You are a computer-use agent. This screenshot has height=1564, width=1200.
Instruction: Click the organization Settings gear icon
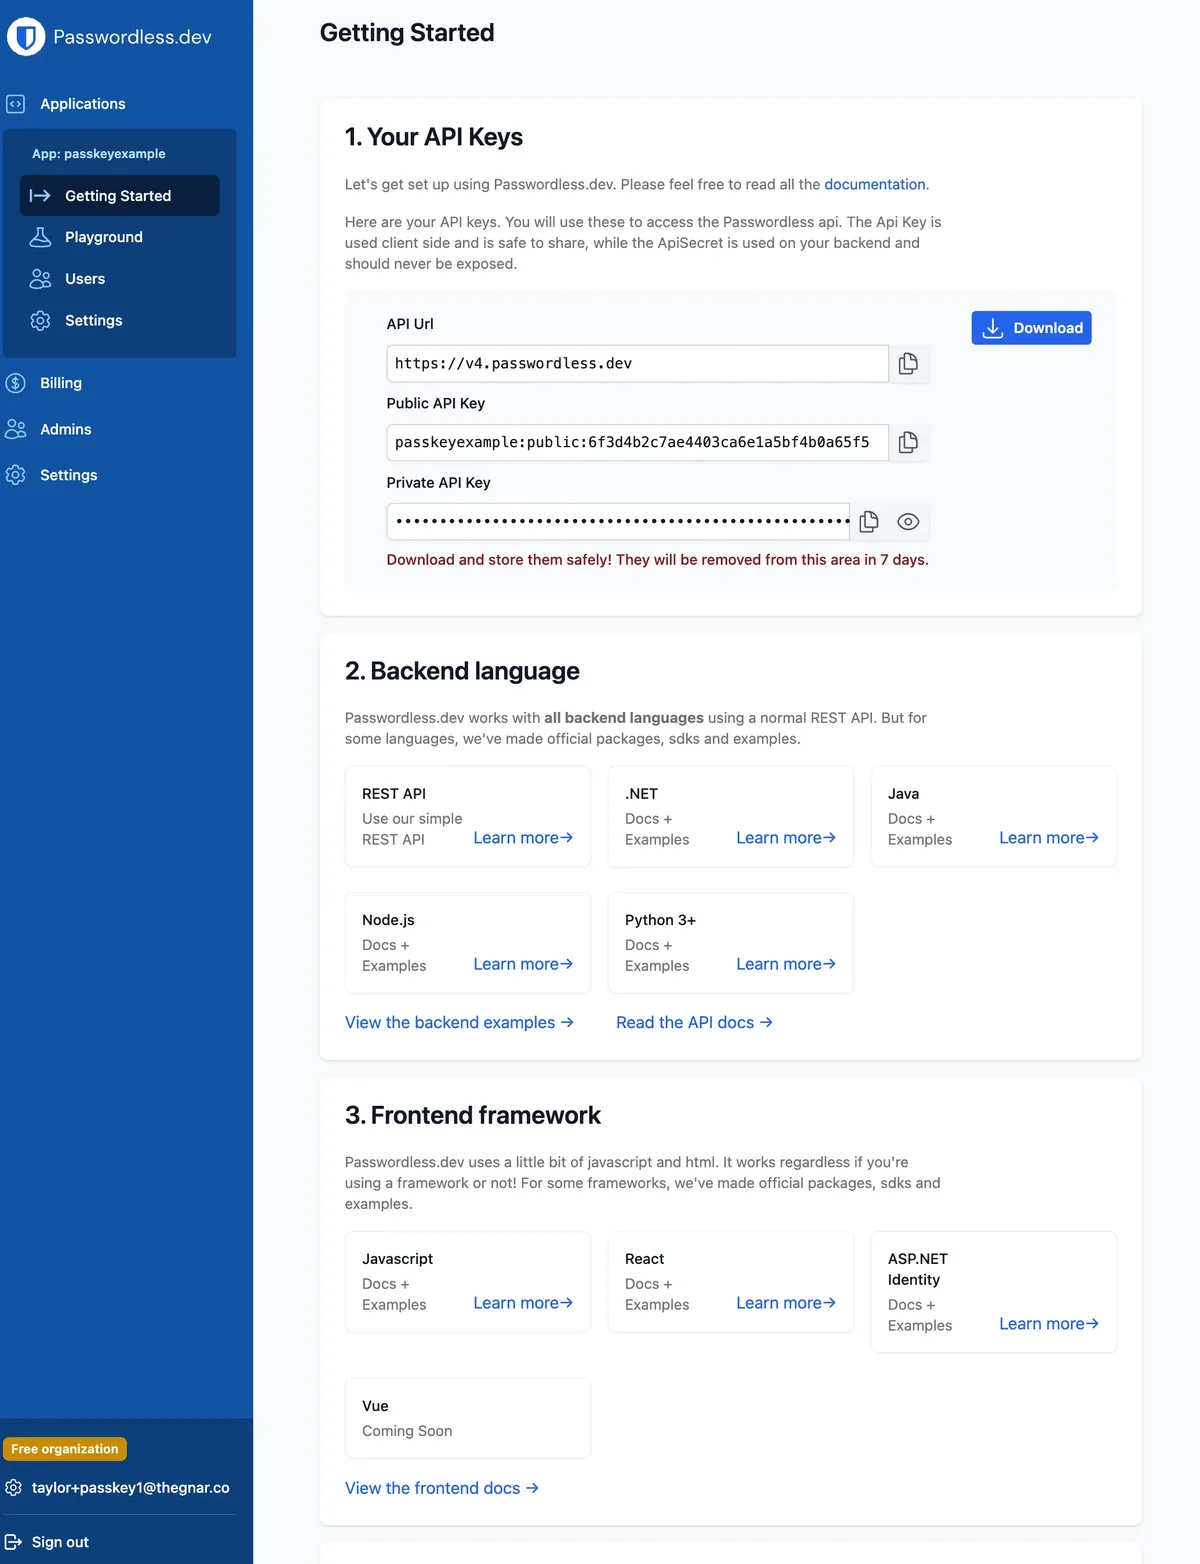click(15, 475)
